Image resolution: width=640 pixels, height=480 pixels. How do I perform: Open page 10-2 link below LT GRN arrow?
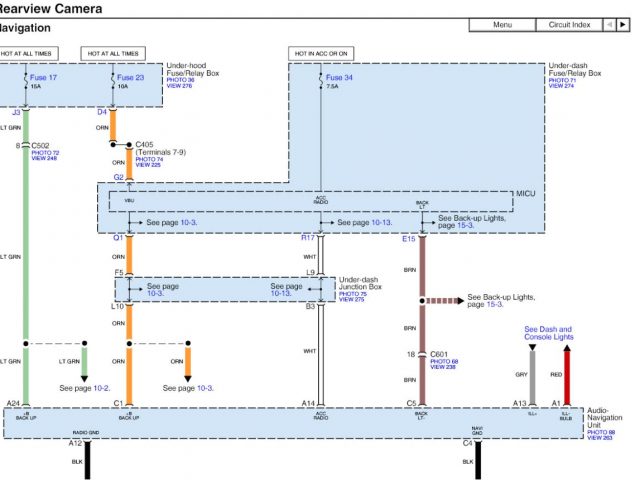pos(100,387)
